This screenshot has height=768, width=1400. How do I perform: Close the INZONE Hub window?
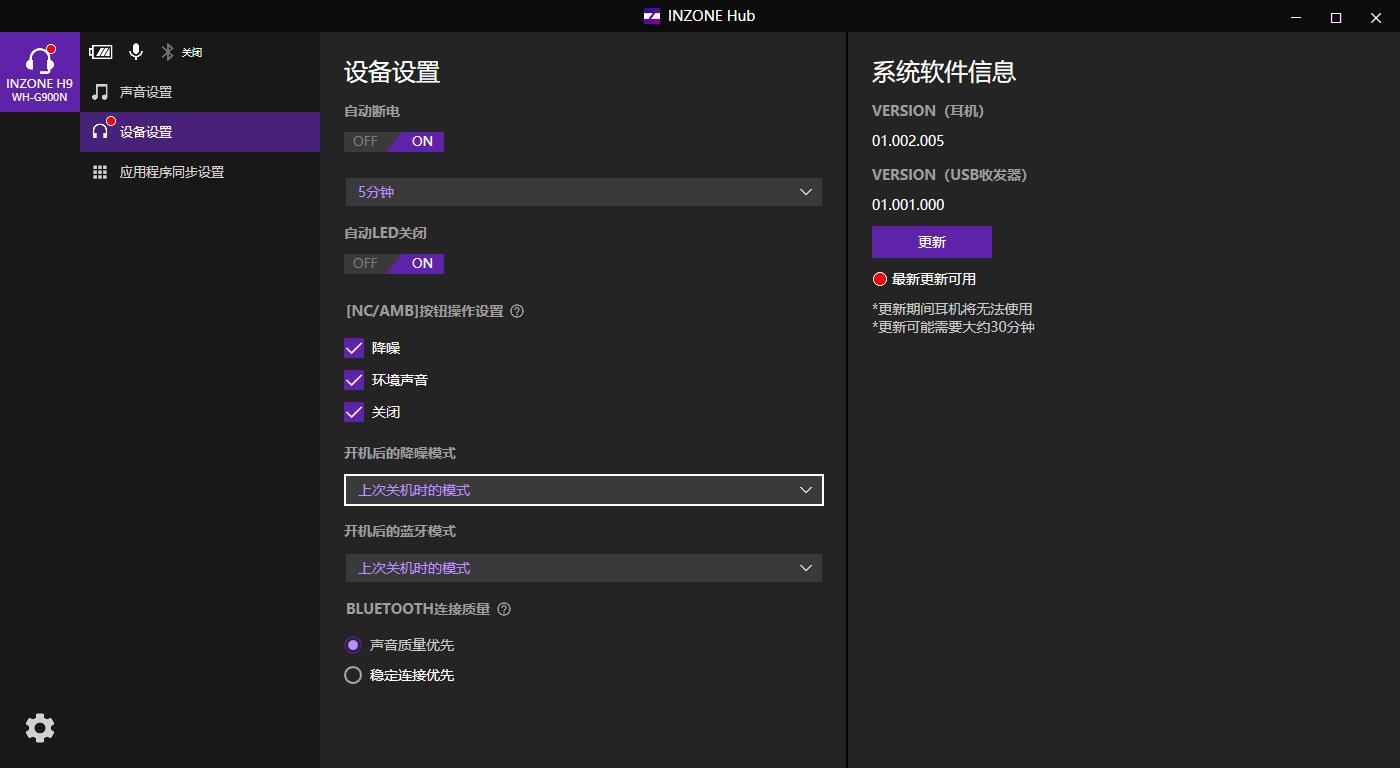click(1377, 17)
